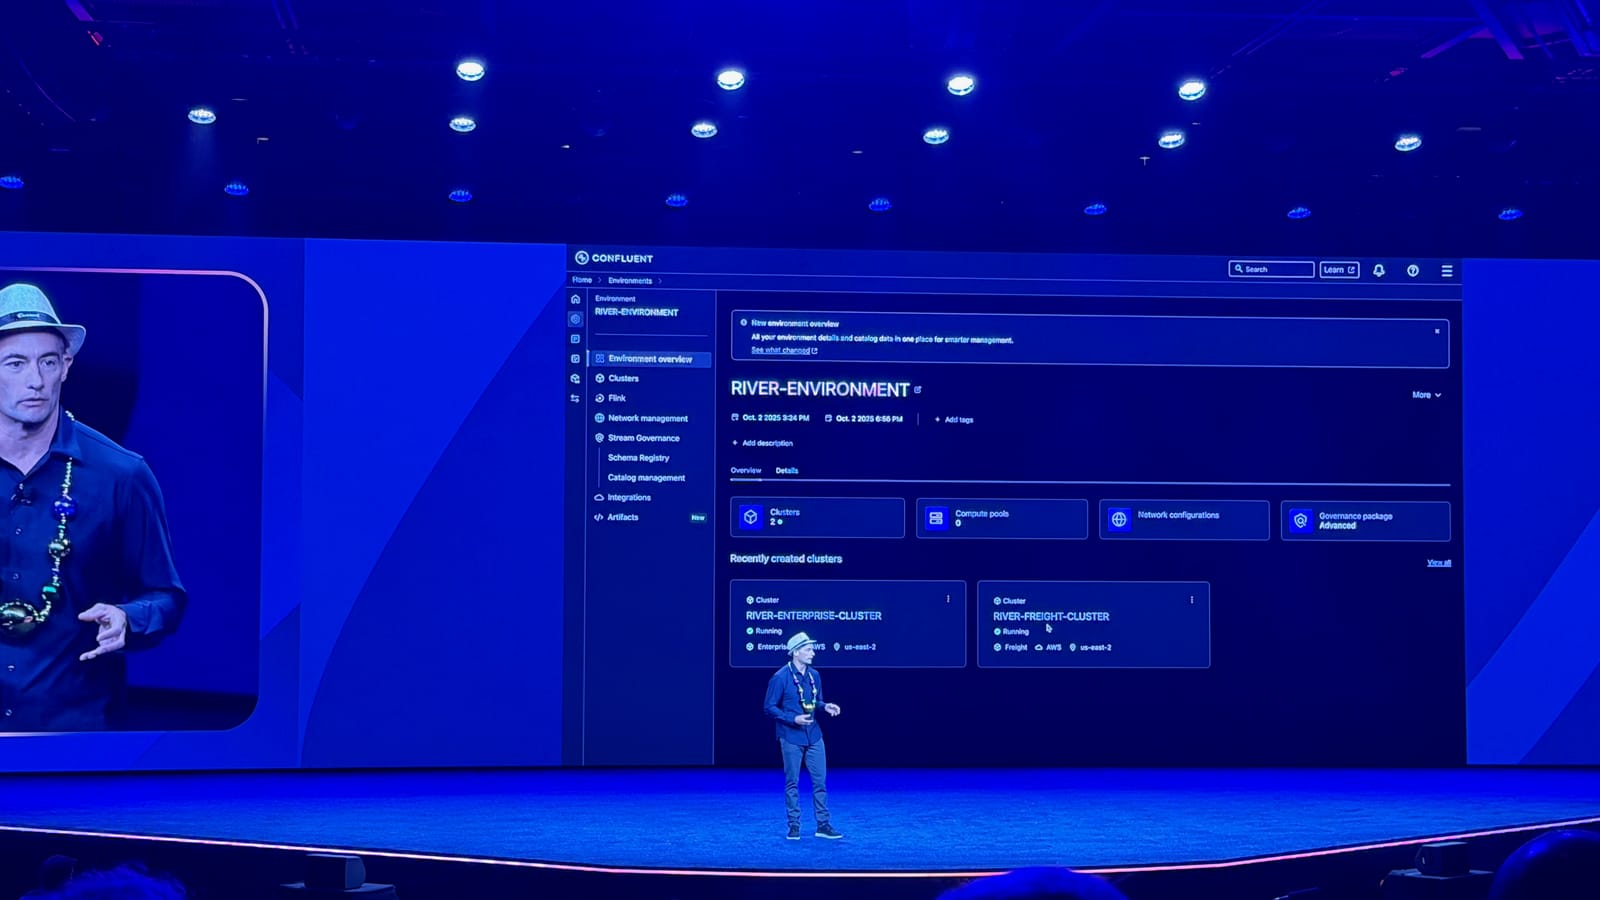Click the info icon in the banner
Screen dimensions: 1600x900
[743, 323]
